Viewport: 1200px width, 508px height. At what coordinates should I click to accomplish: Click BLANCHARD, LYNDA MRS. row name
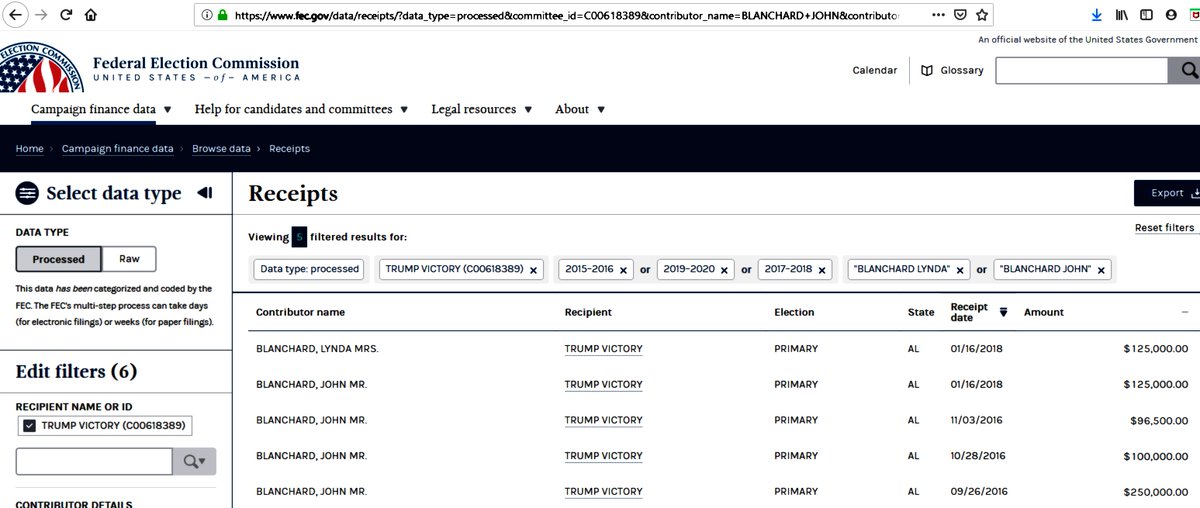[x=317, y=349]
